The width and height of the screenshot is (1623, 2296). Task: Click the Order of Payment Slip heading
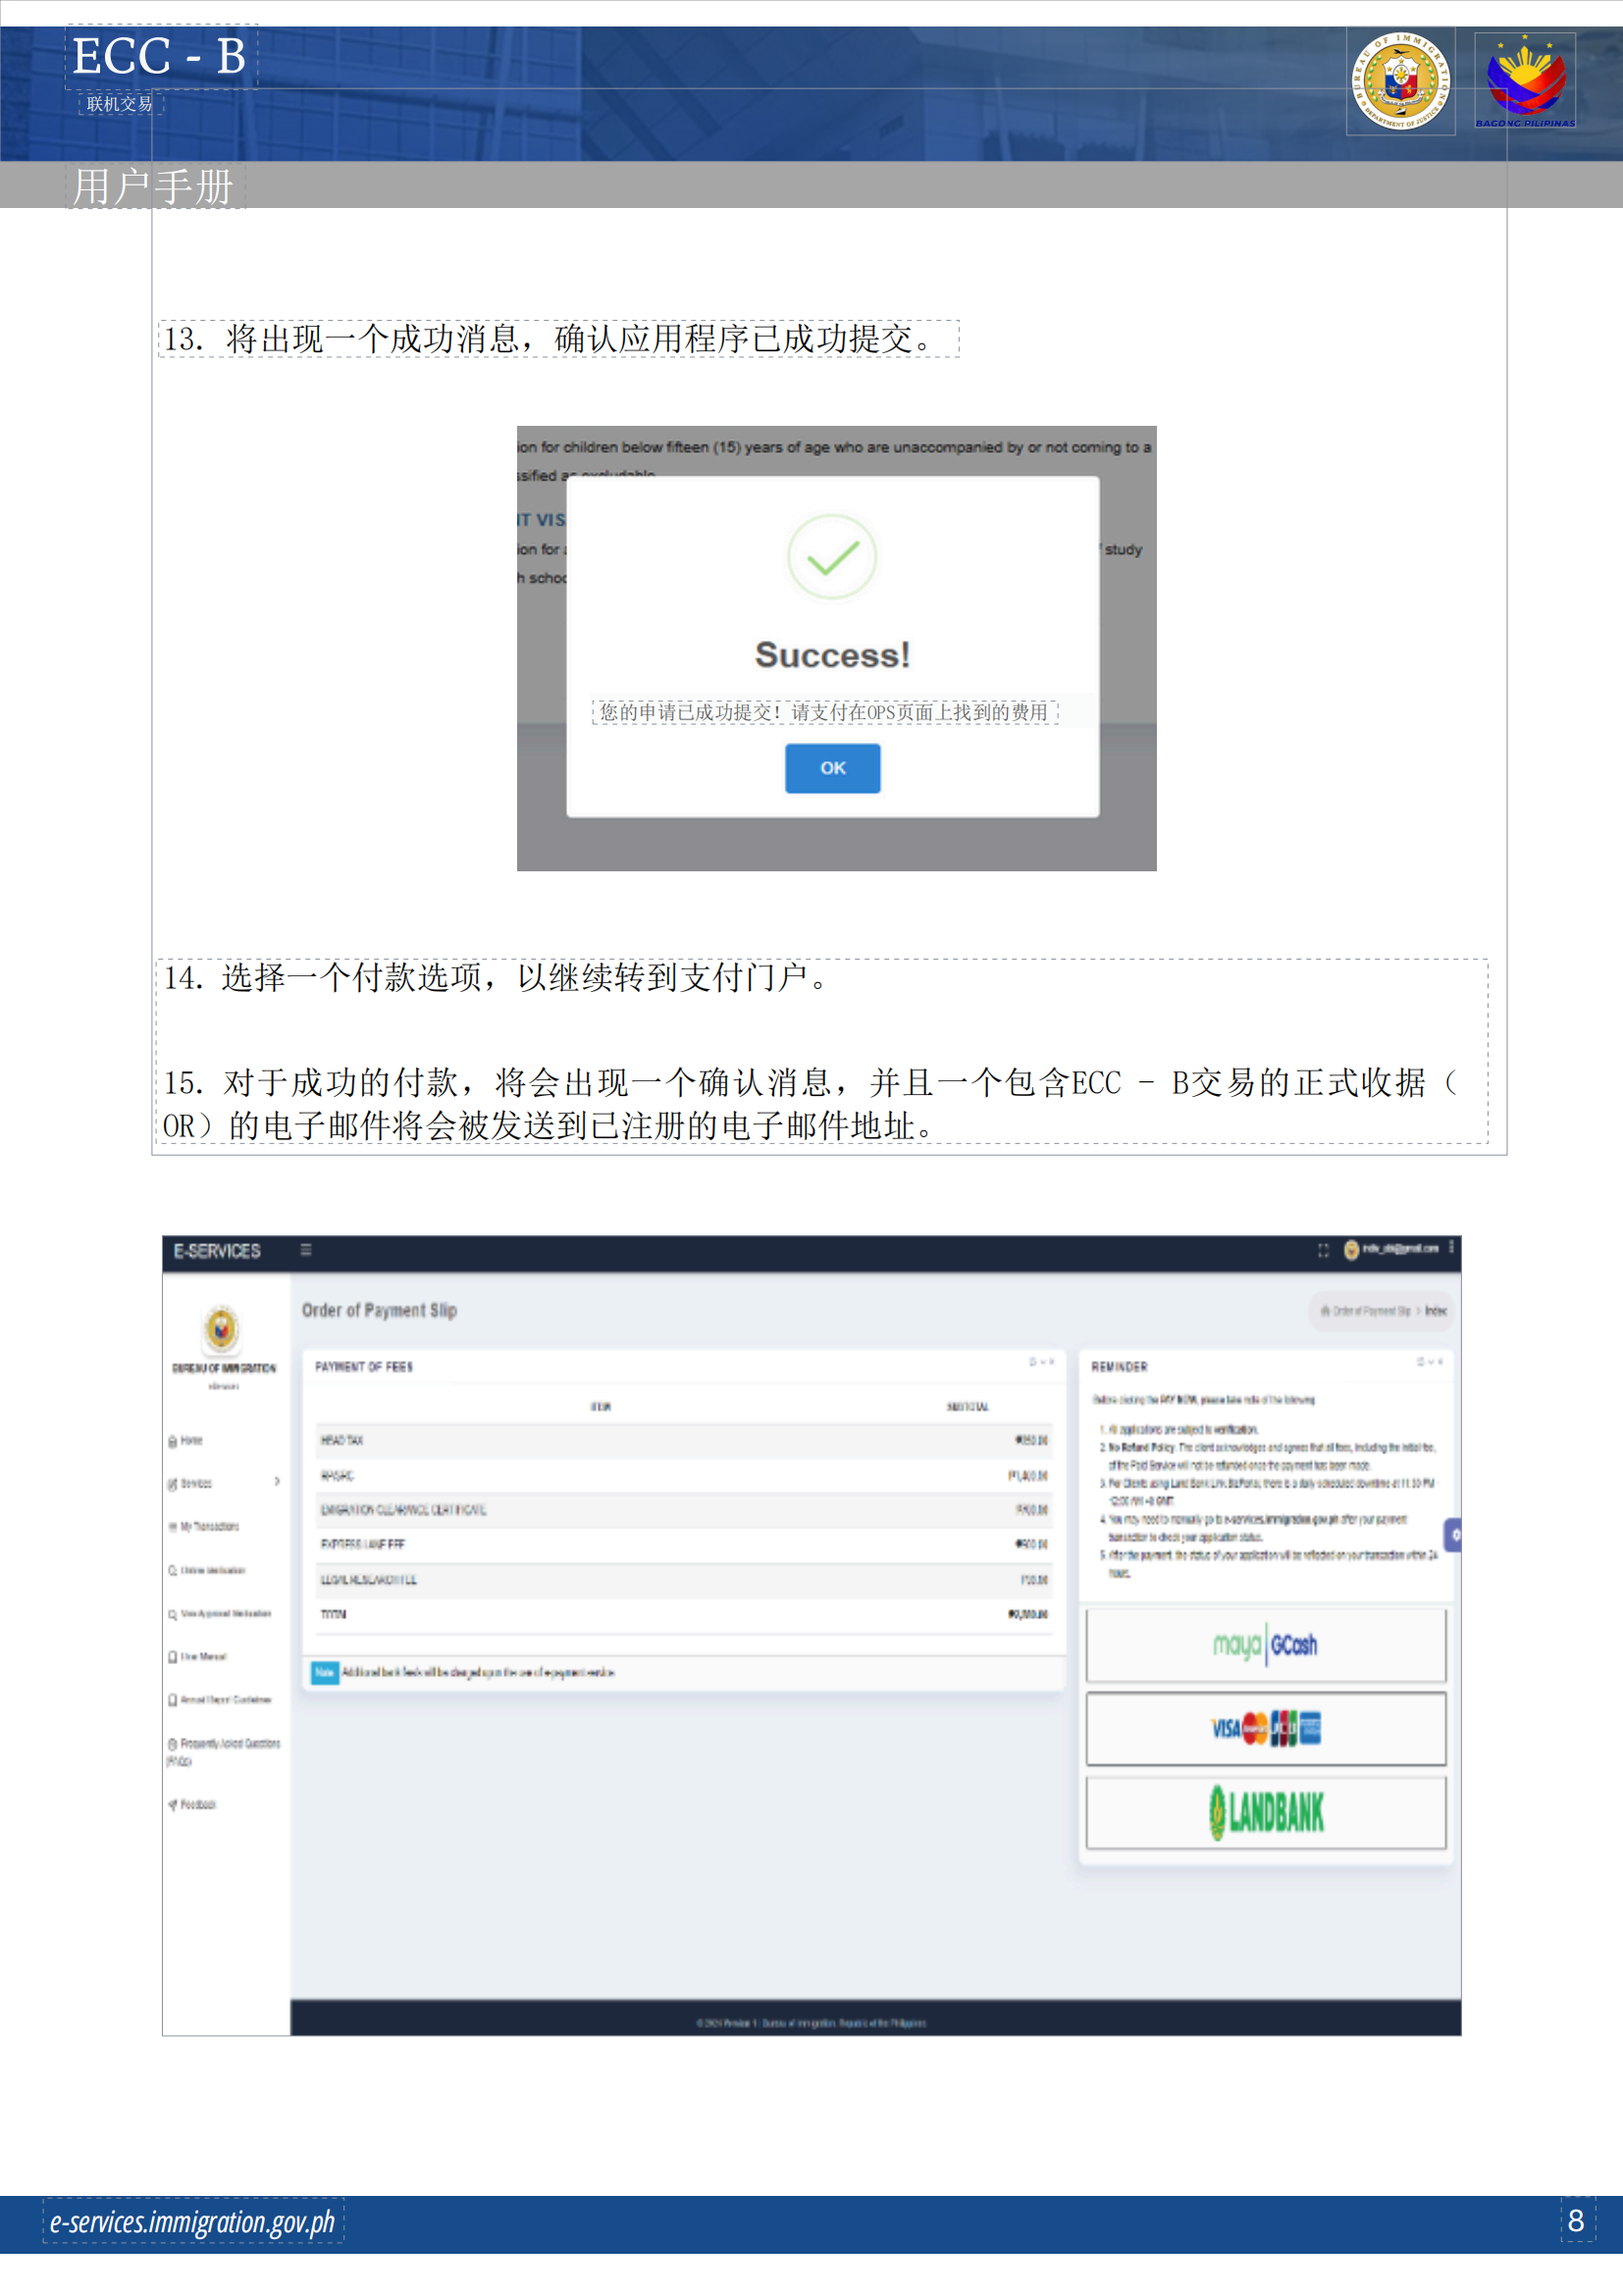pos(380,1310)
